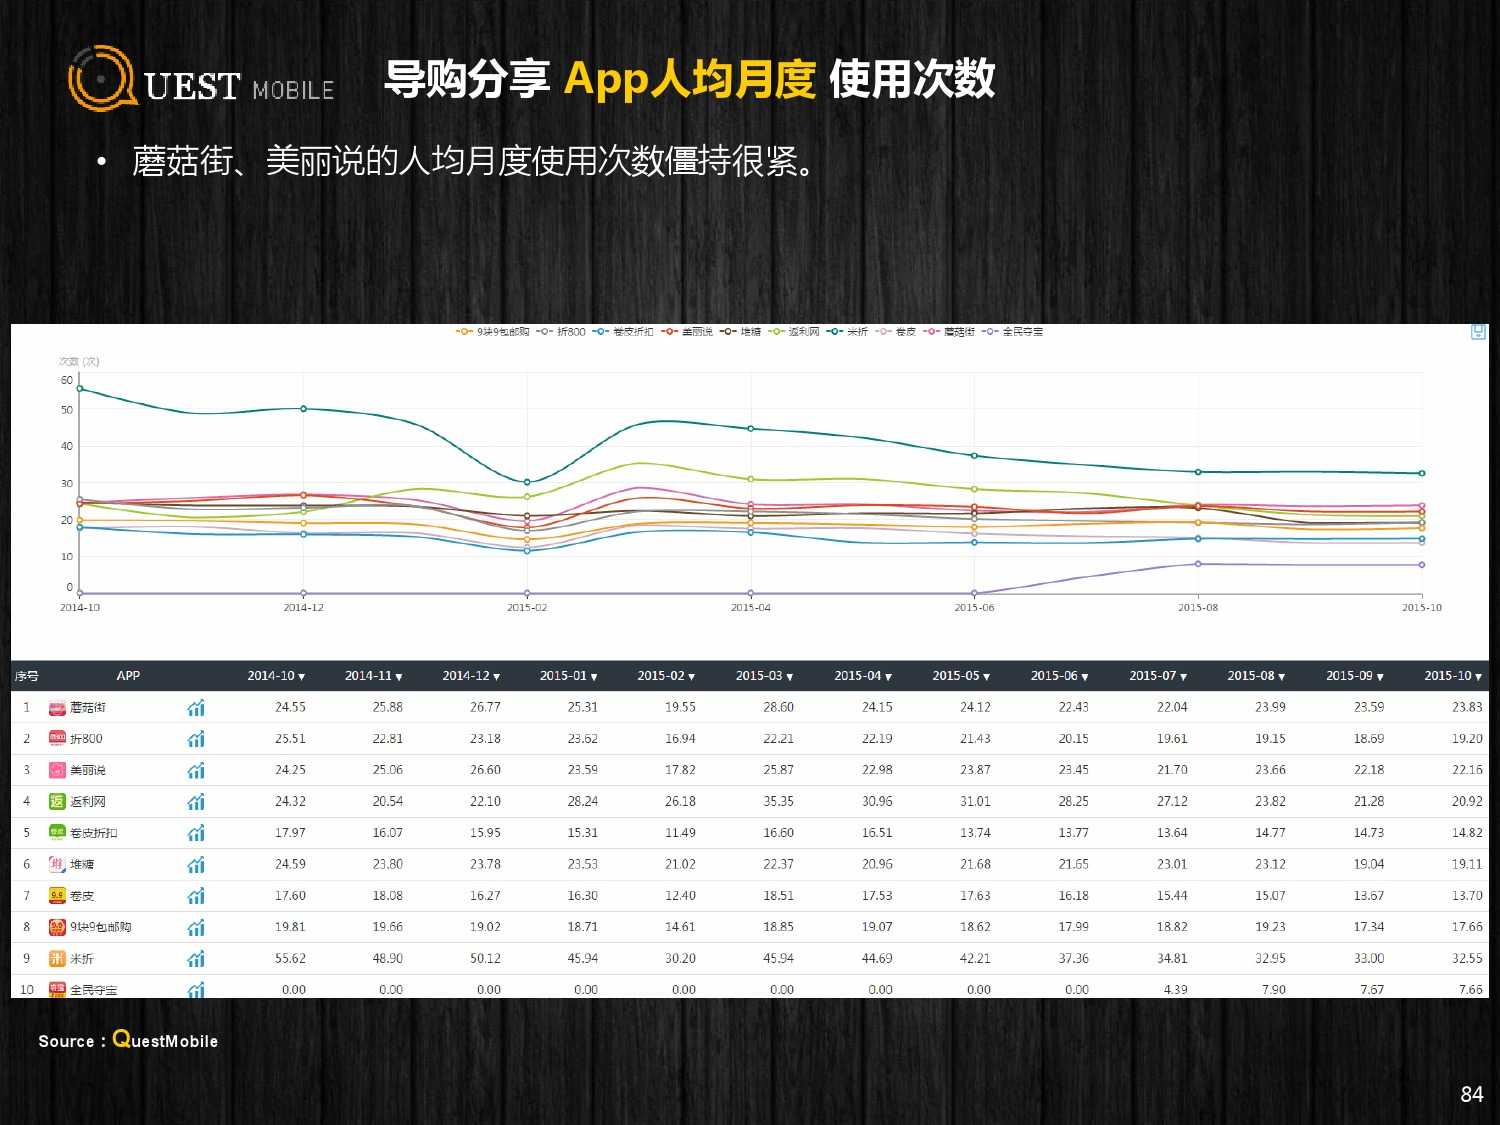
Task: Click the 米折 app logo icon
Action: [57, 959]
